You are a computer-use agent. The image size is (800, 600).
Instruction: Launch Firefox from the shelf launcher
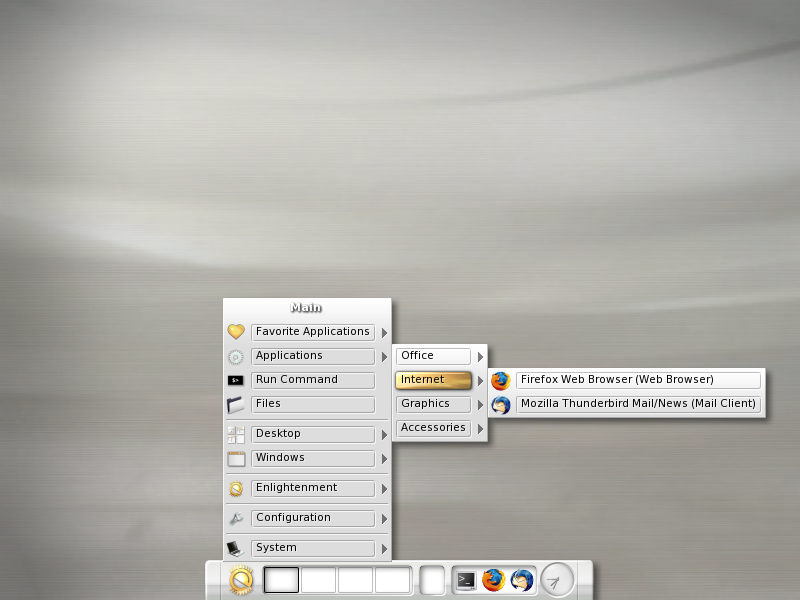(493, 580)
